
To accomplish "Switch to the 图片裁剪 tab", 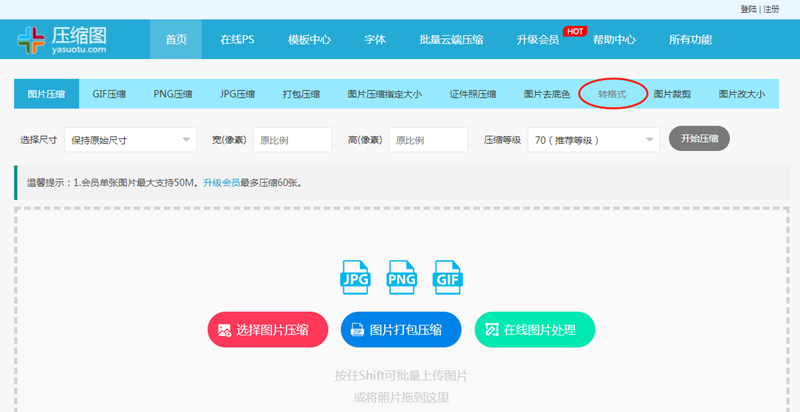I will click(672, 94).
